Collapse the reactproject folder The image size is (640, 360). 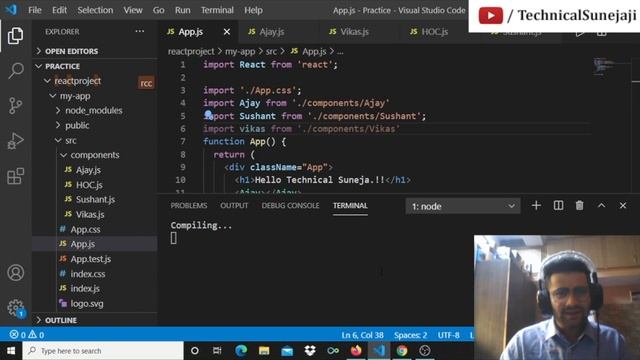tap(78, 81)
